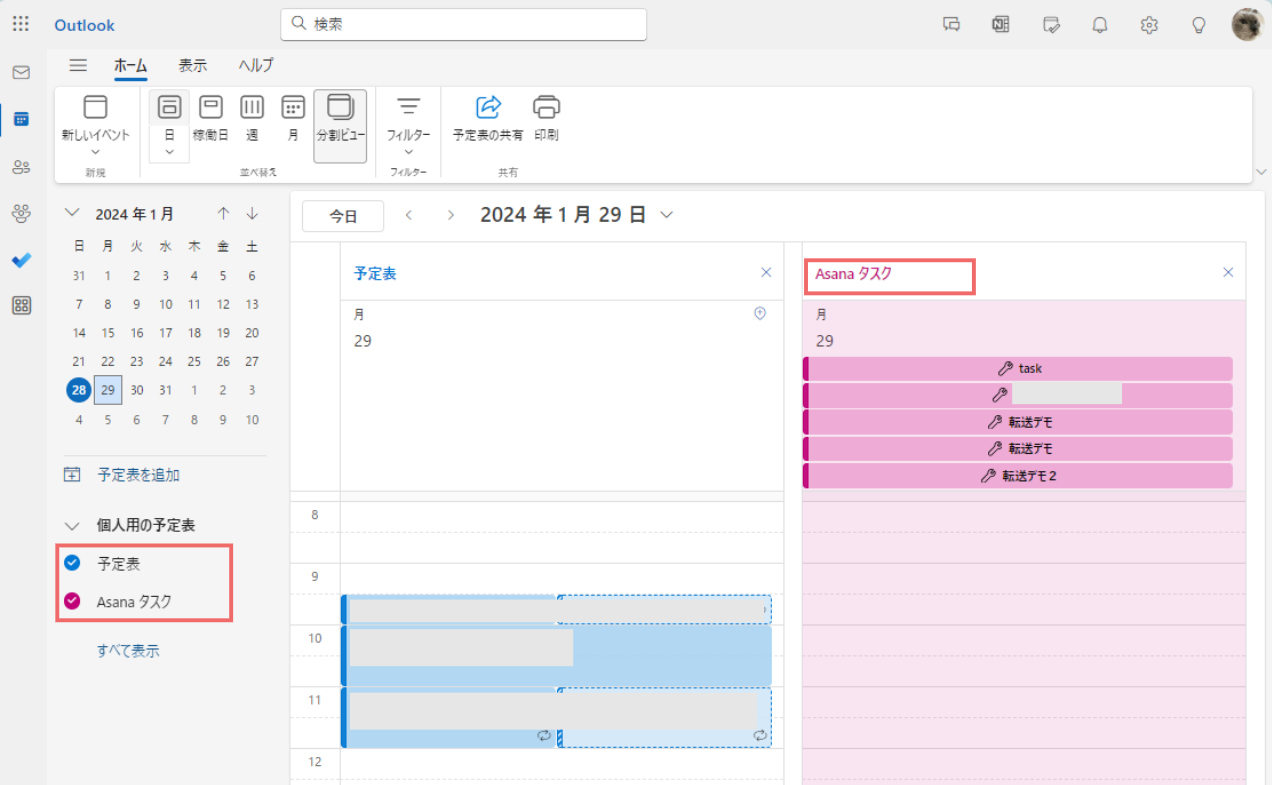Open To Do checkmark app
Screen dimensions: 1272x785
21,260
